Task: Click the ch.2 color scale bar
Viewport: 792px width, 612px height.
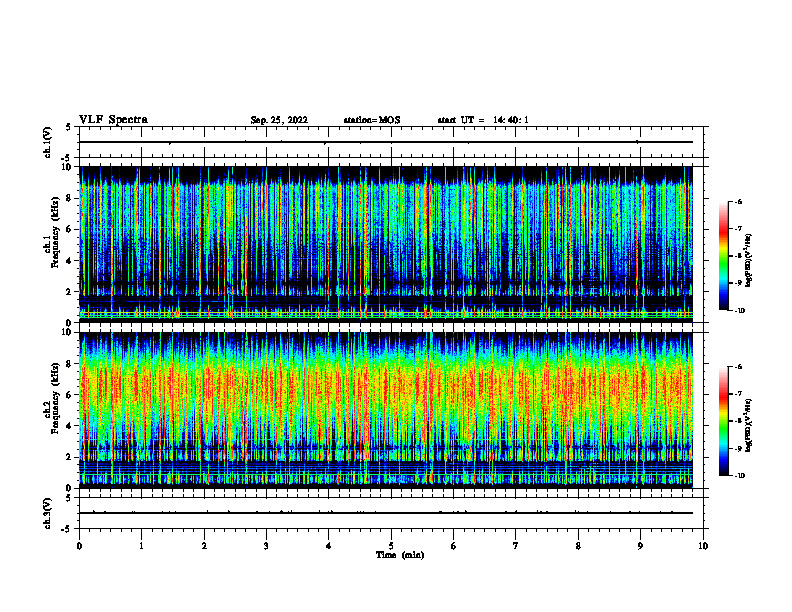Action: coord(724,421)
